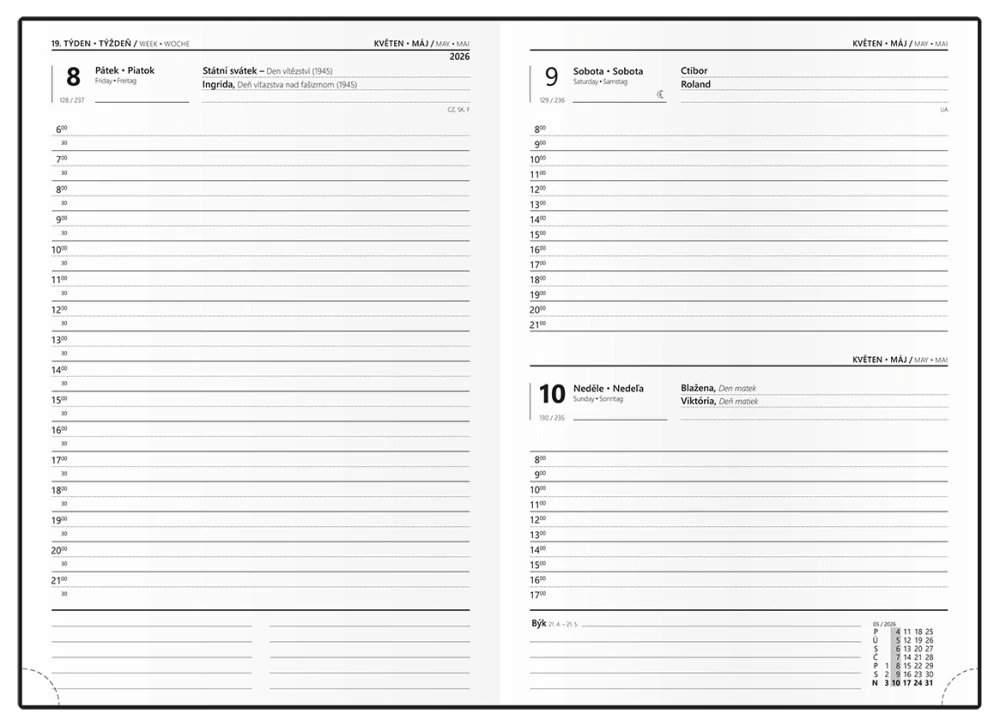Click the bold "N" Sunday row label in mini calendar

pyautogui.click(x=875, y=683)
